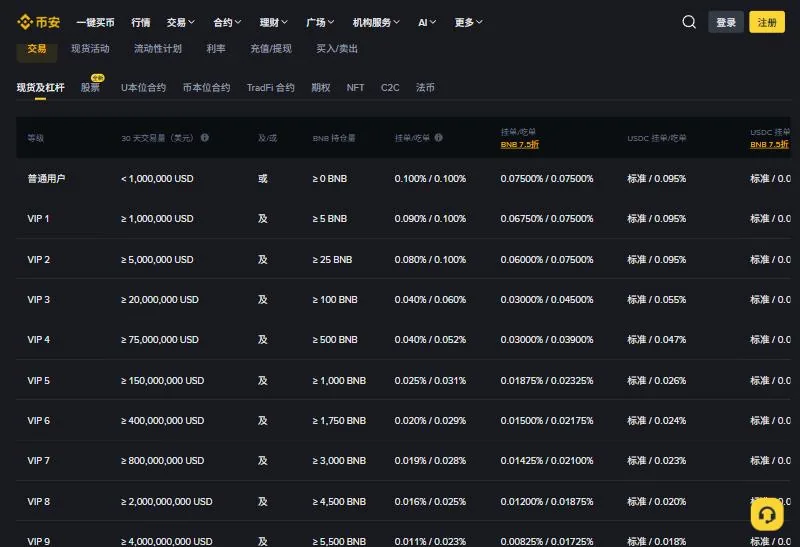Click VIP 7 row label
Image resolution: width=800 pixels, height=547 pixels.
click(39, 461)
